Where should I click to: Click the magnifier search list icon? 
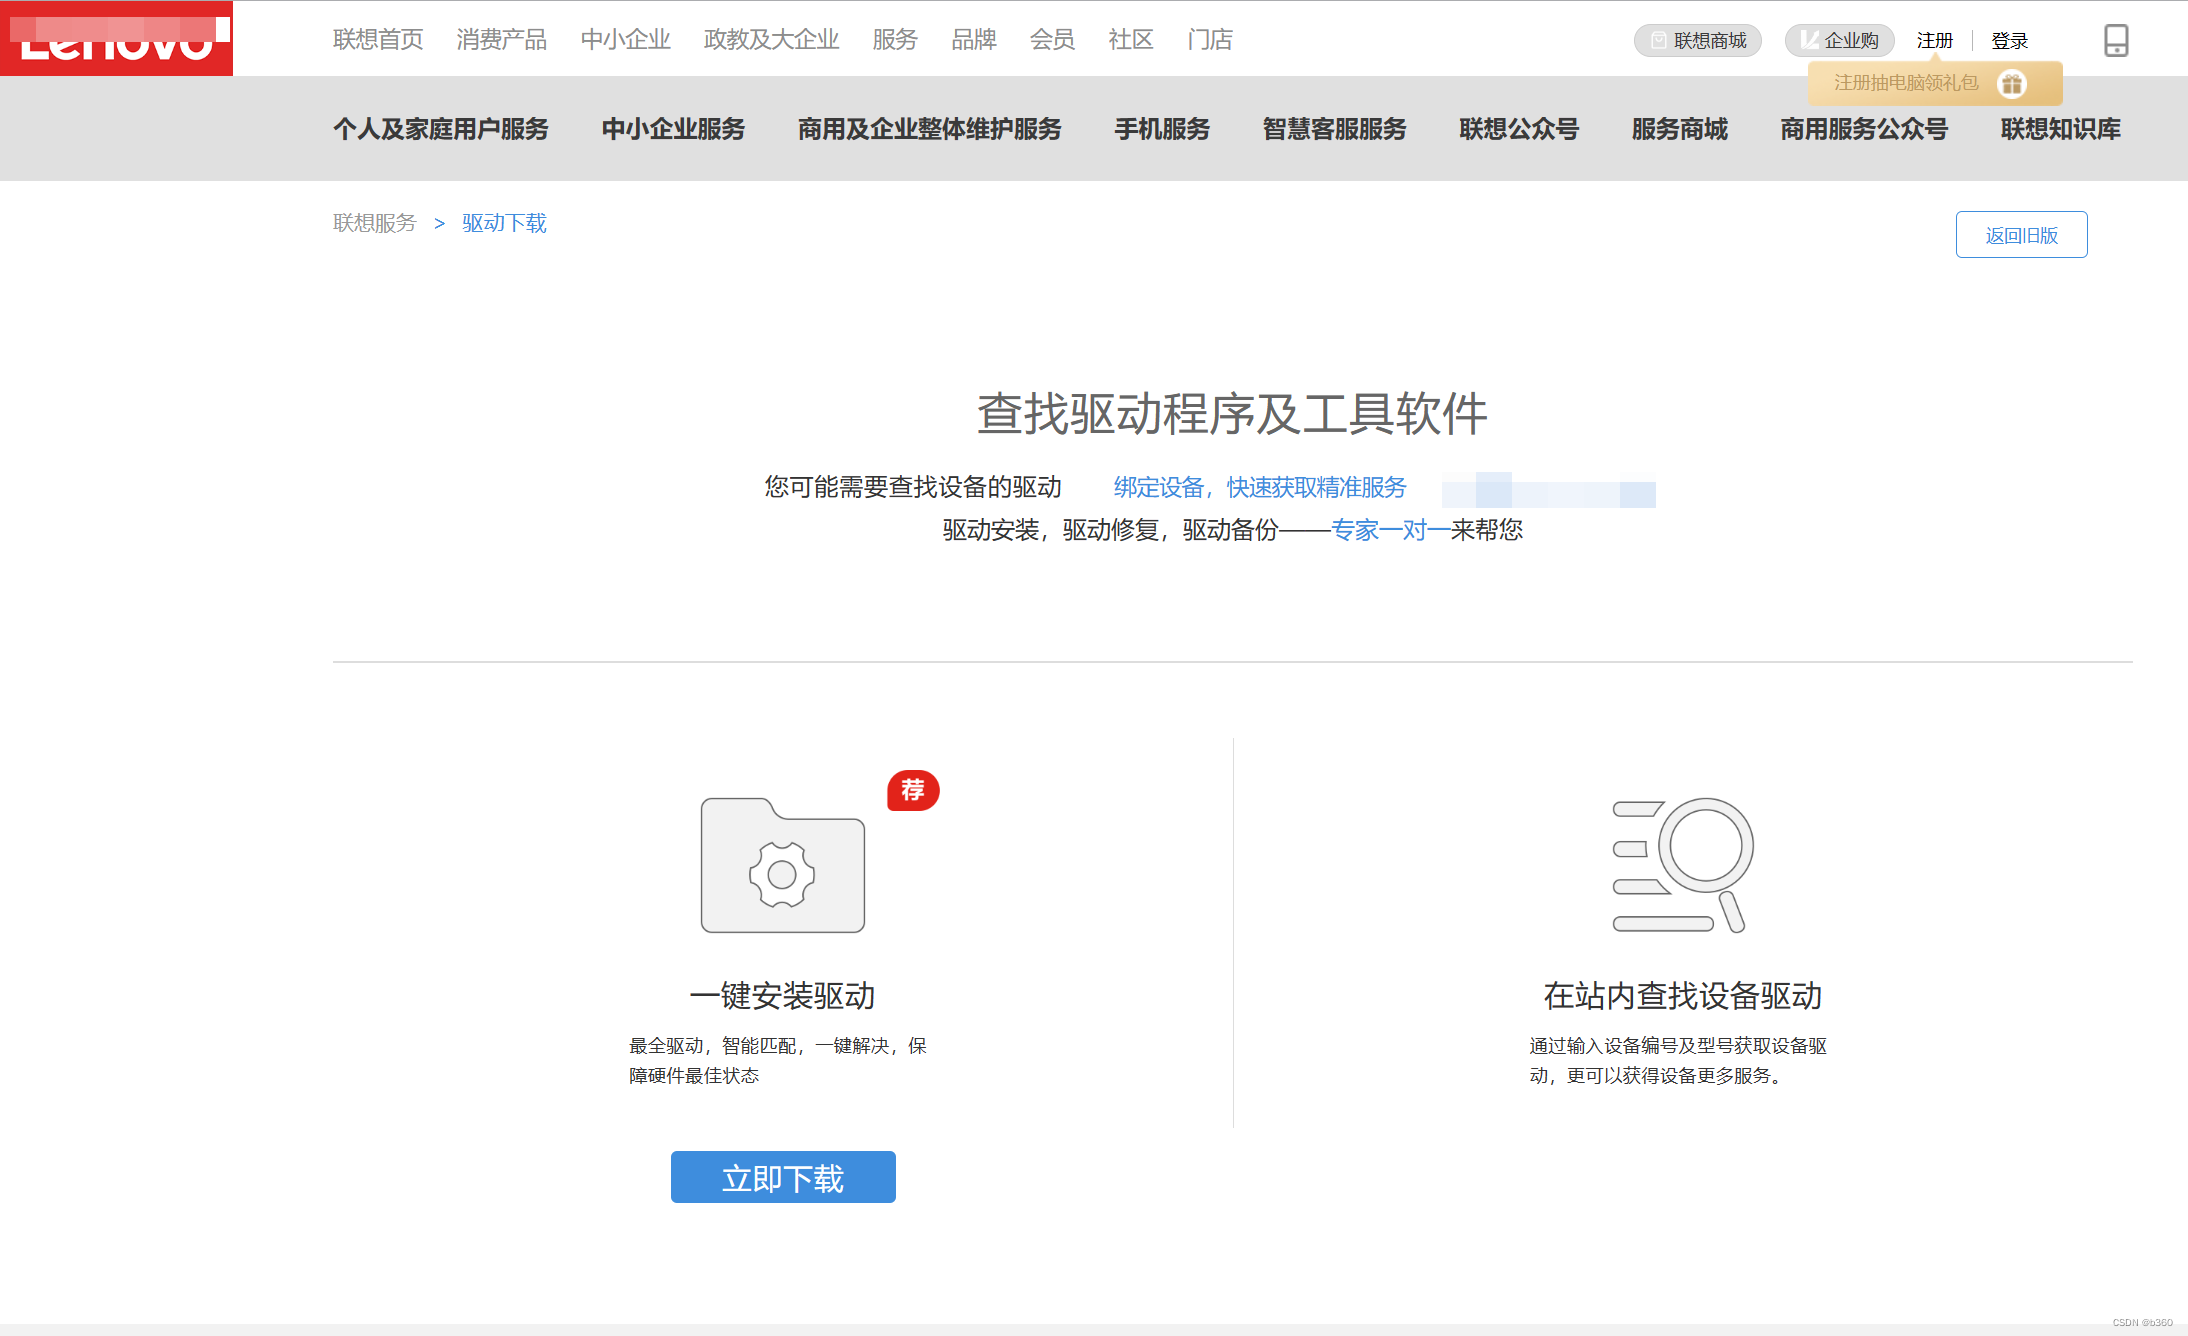[1682, 866]
